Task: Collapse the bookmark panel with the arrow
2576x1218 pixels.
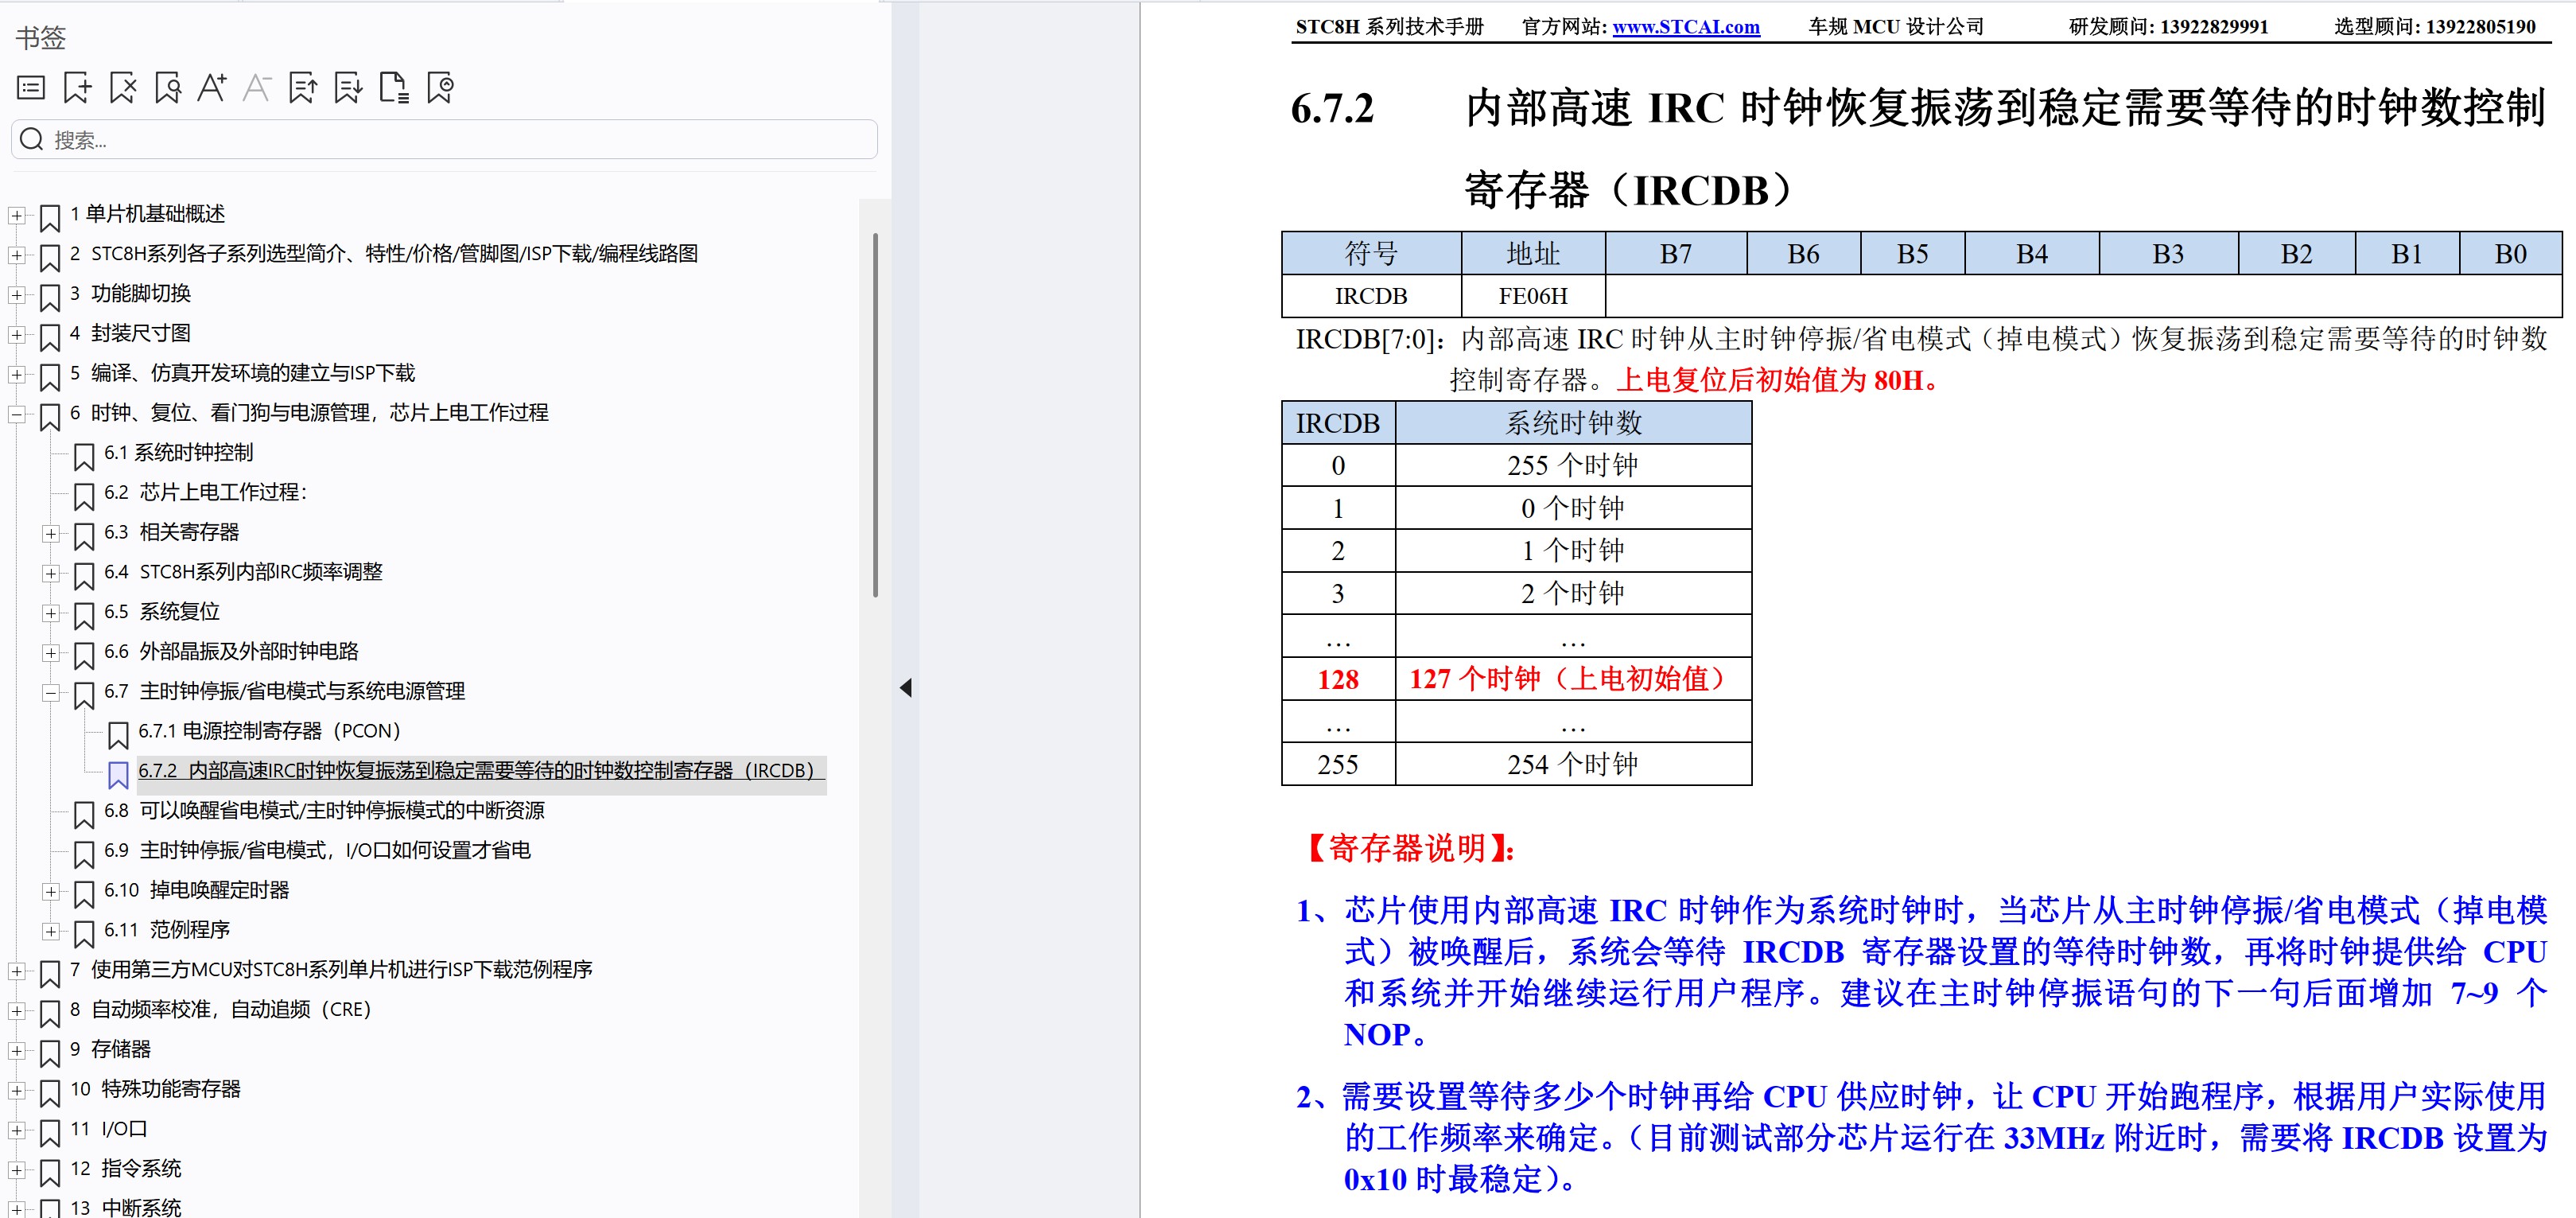Action: [906, 688]
